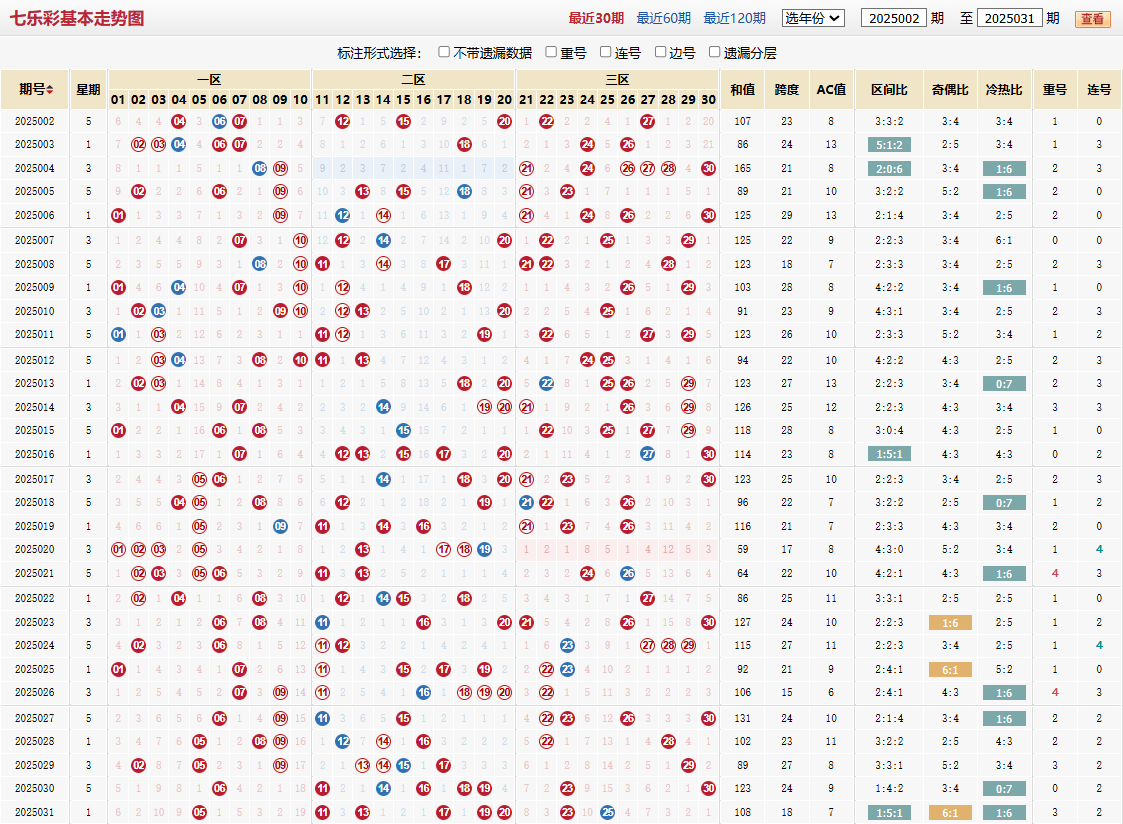1123x824 pixels.
Task: Click orange 1:6 odd-even cell in row 2025023
Action: coord(950,623)
